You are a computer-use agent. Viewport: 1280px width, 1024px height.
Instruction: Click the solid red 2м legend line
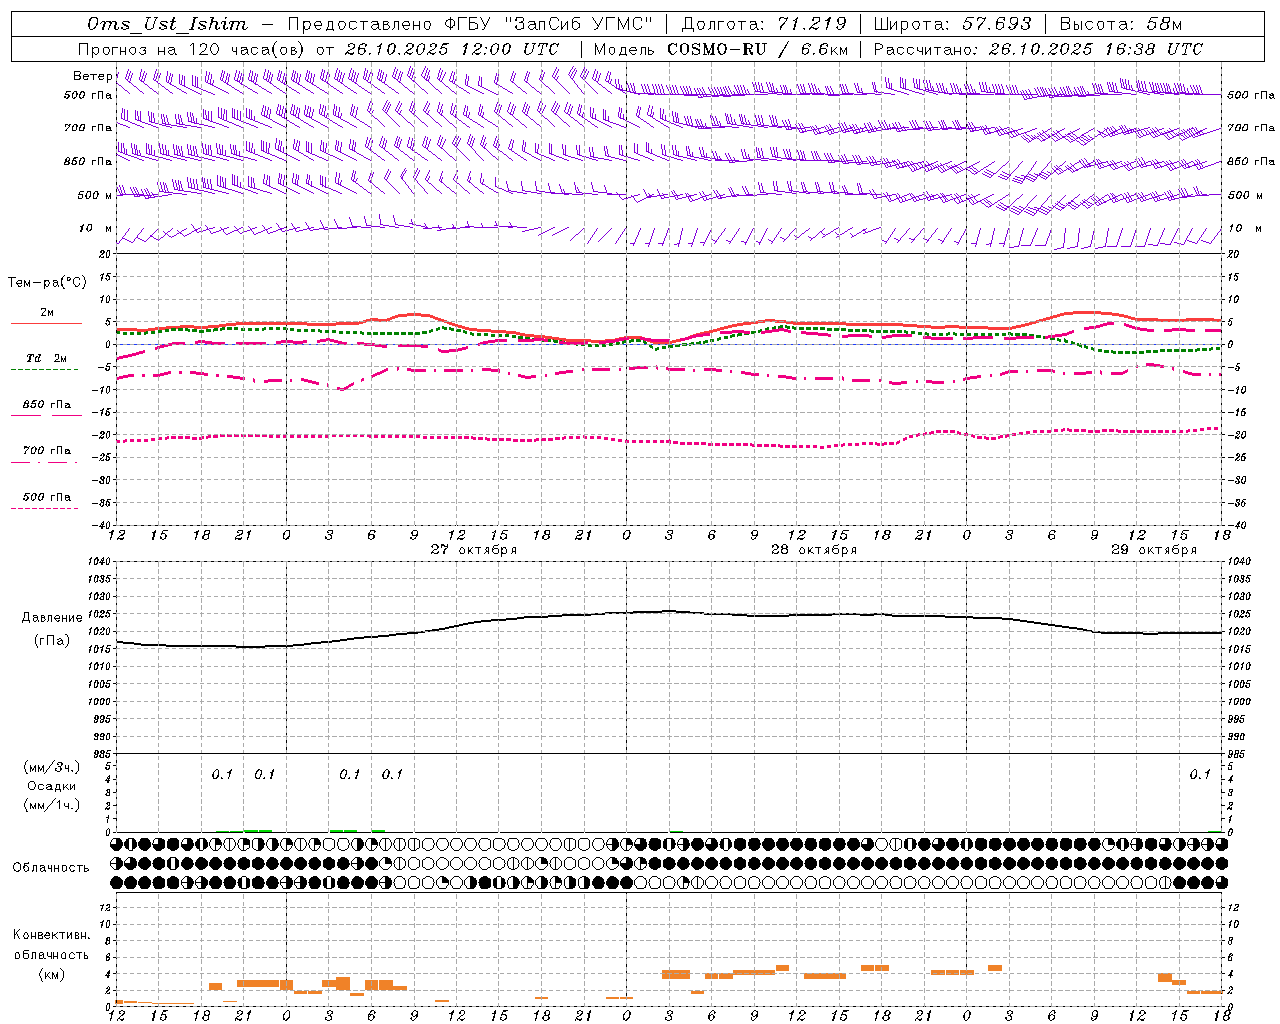pos(46,323)
